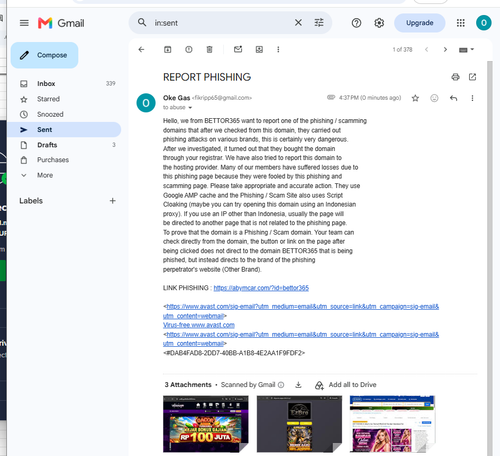Open Settings gear icon

pos(379,23)
